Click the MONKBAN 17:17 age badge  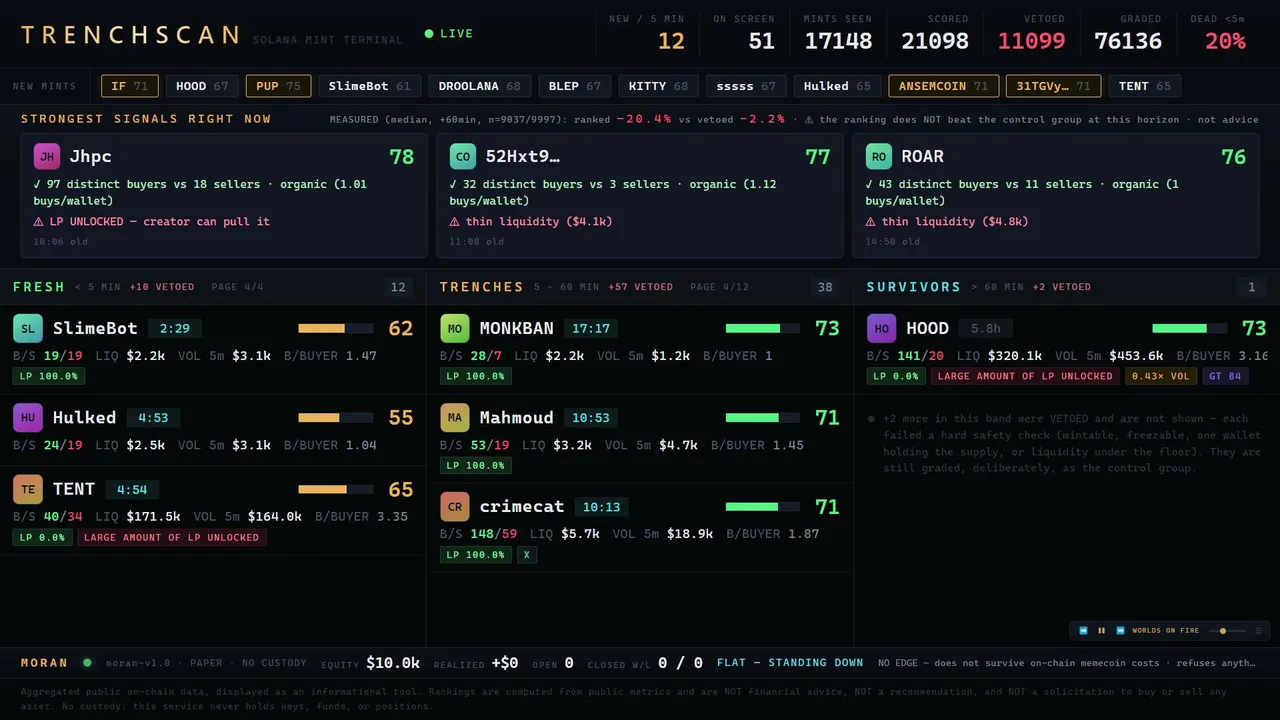pyautogui.click(x=591, y=328)
